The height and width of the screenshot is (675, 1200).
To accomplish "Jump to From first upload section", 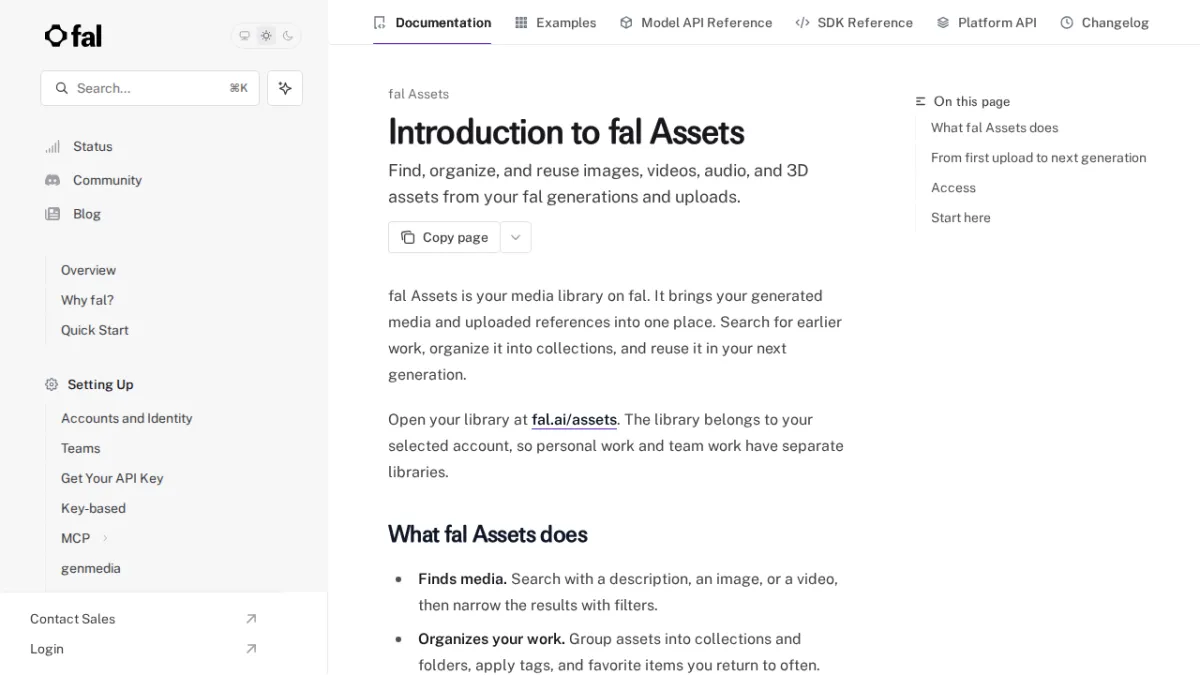I will [1038, 158].
